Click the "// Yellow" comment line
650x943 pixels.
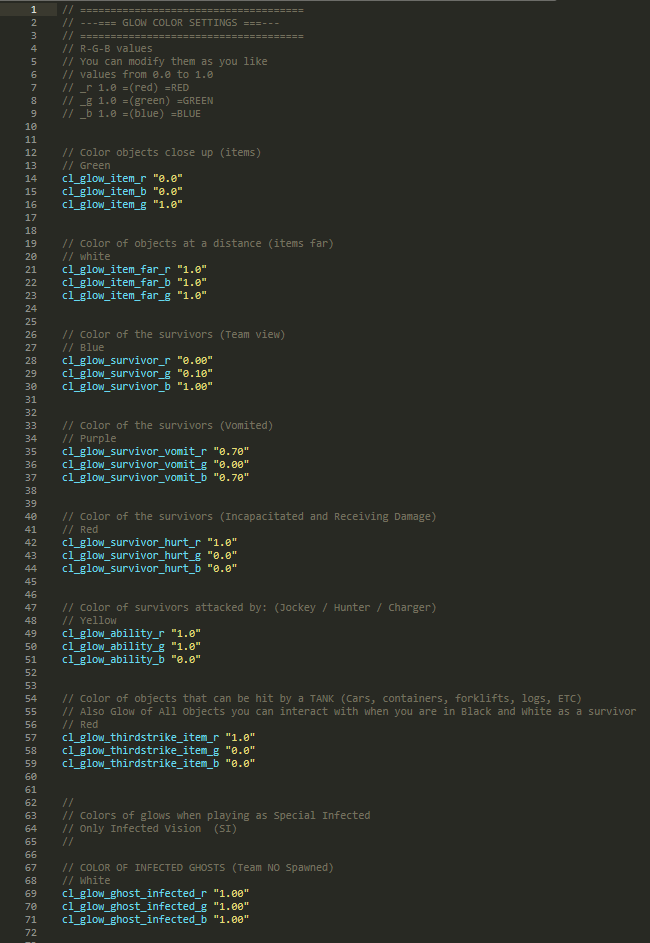(x=89, y=620)
